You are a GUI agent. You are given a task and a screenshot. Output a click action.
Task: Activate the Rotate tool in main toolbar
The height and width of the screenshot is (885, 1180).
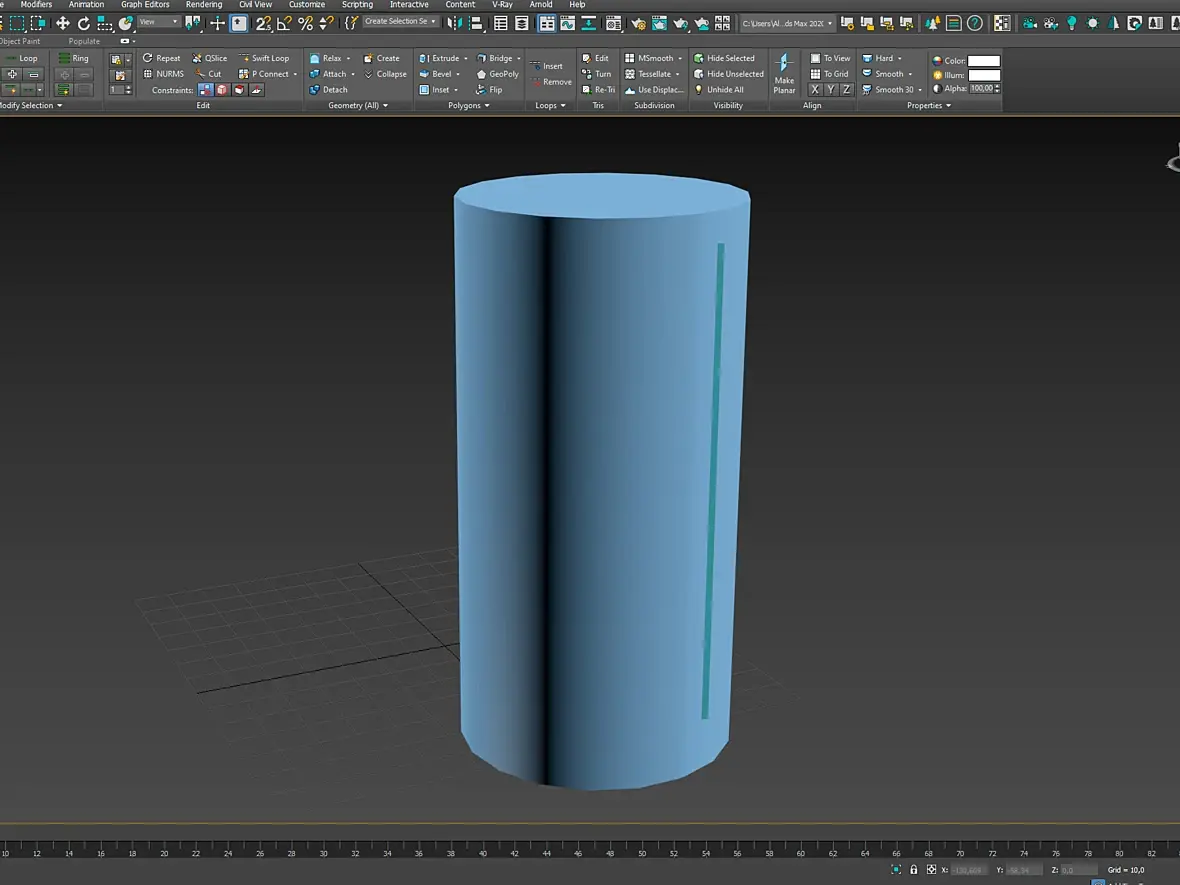(x=84, y=23)
